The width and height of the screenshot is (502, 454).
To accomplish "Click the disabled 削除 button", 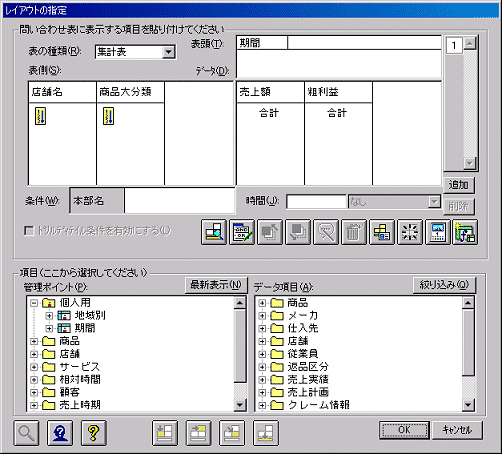I will [459, 207].
